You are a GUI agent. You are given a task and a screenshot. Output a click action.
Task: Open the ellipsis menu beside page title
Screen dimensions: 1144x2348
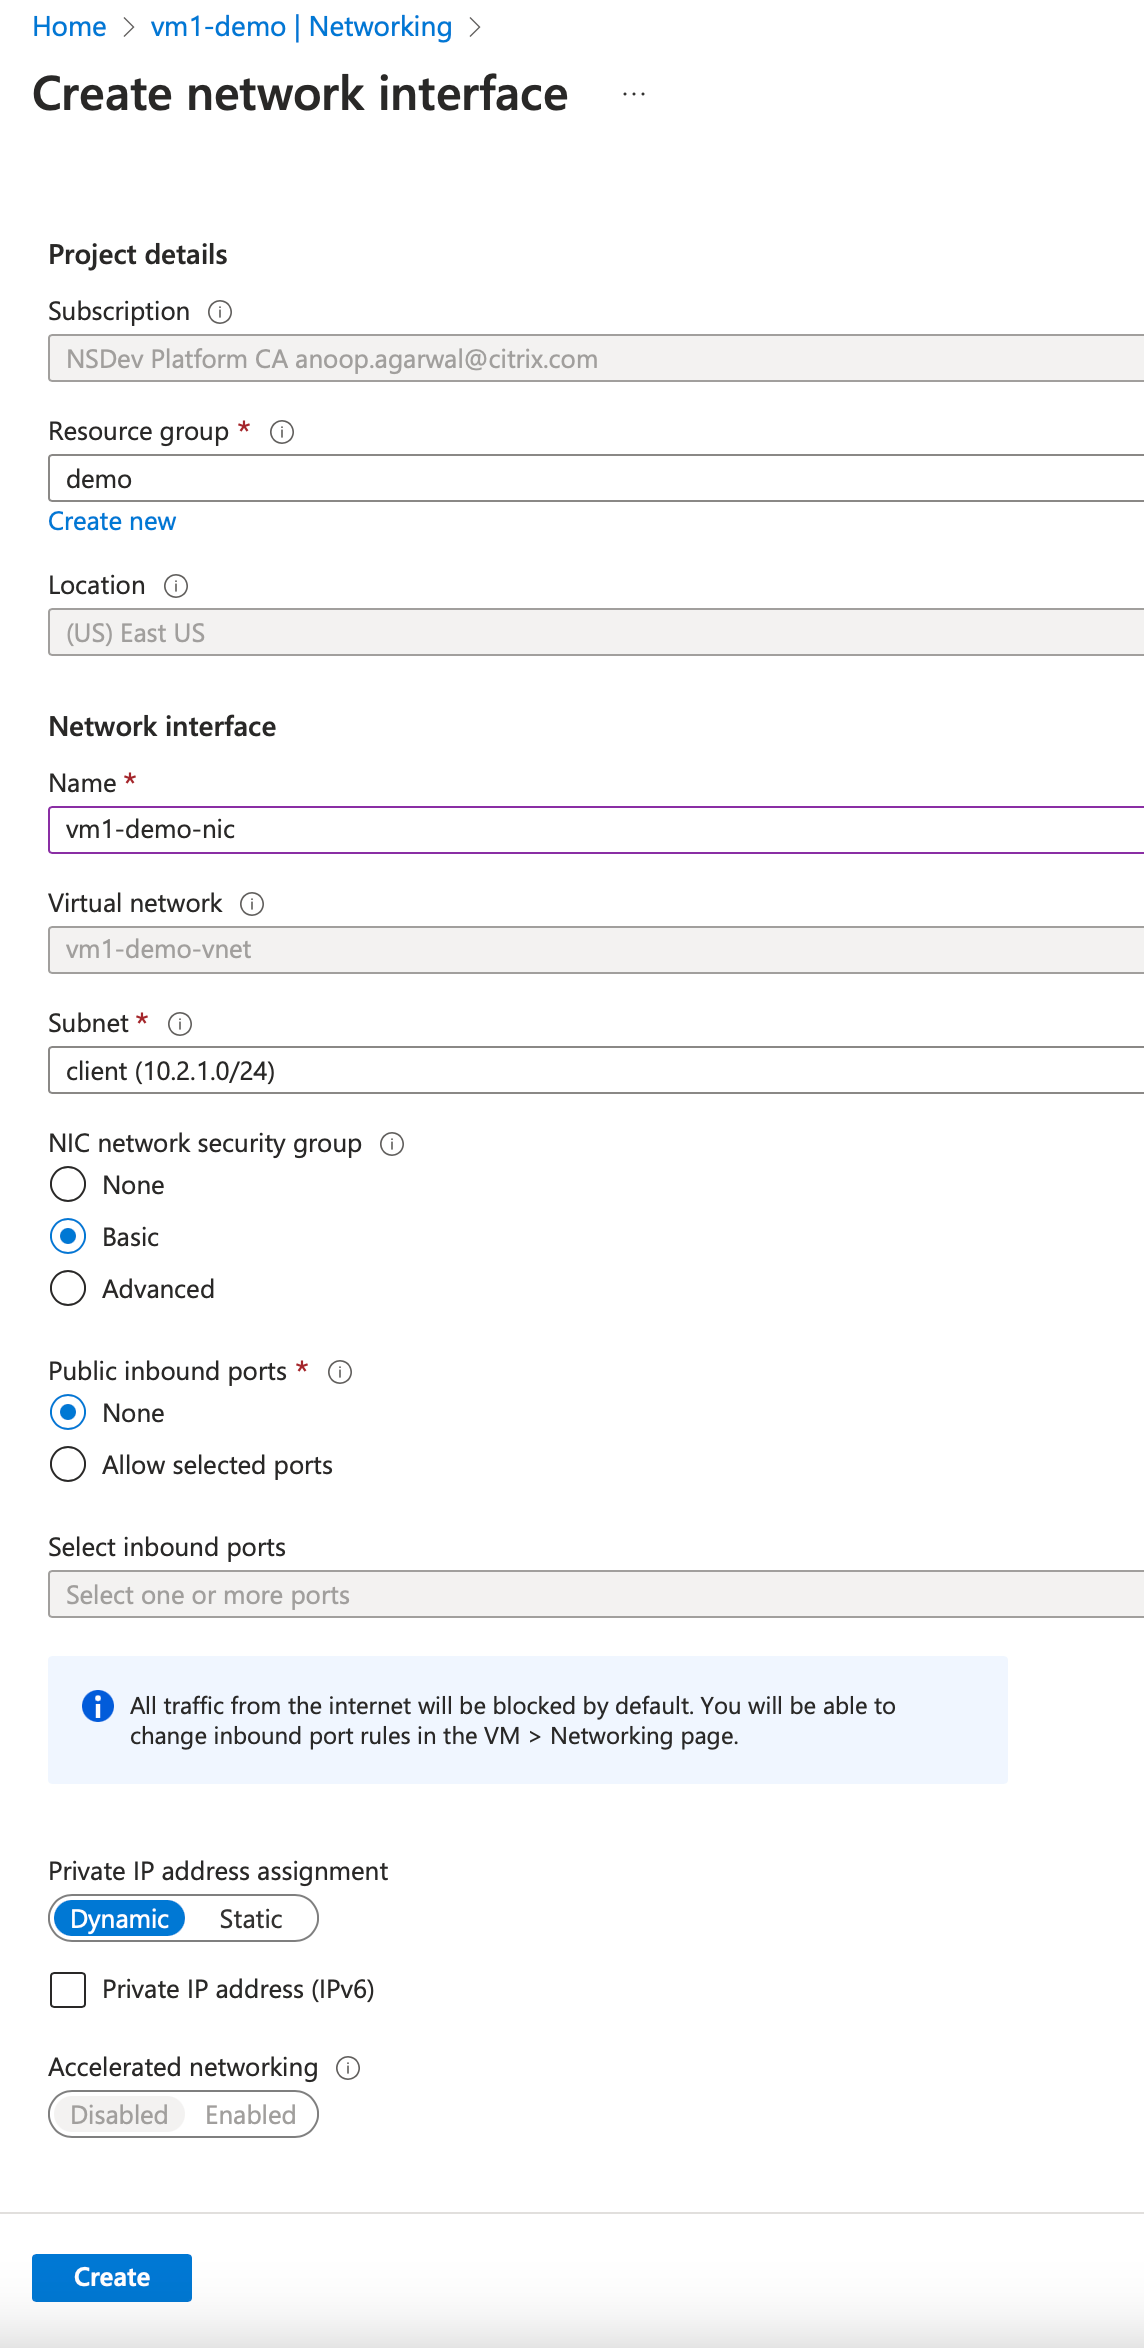(x=634, y=94)
